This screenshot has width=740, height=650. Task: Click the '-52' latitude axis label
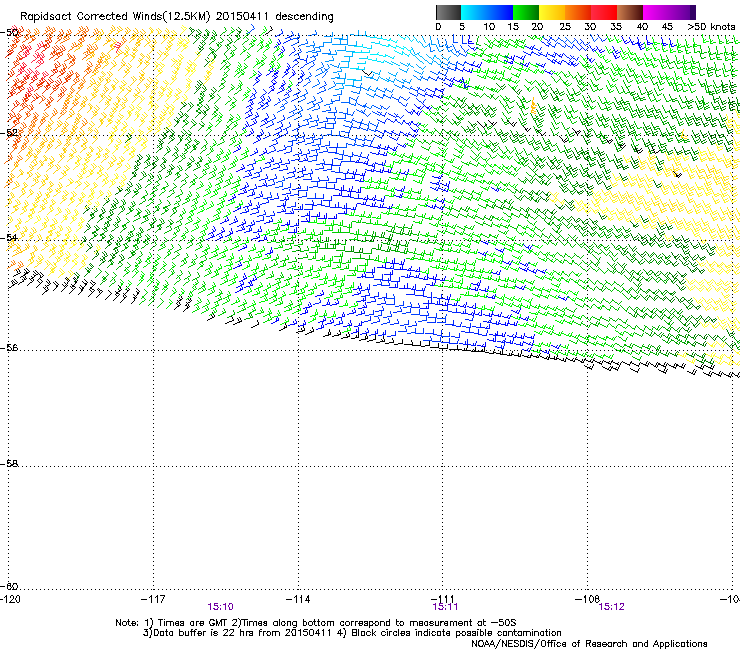click(x=9, y=133)
